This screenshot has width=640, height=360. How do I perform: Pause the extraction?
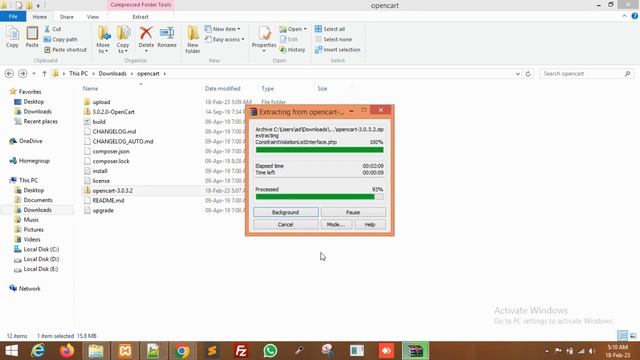[x=353, y=212]
